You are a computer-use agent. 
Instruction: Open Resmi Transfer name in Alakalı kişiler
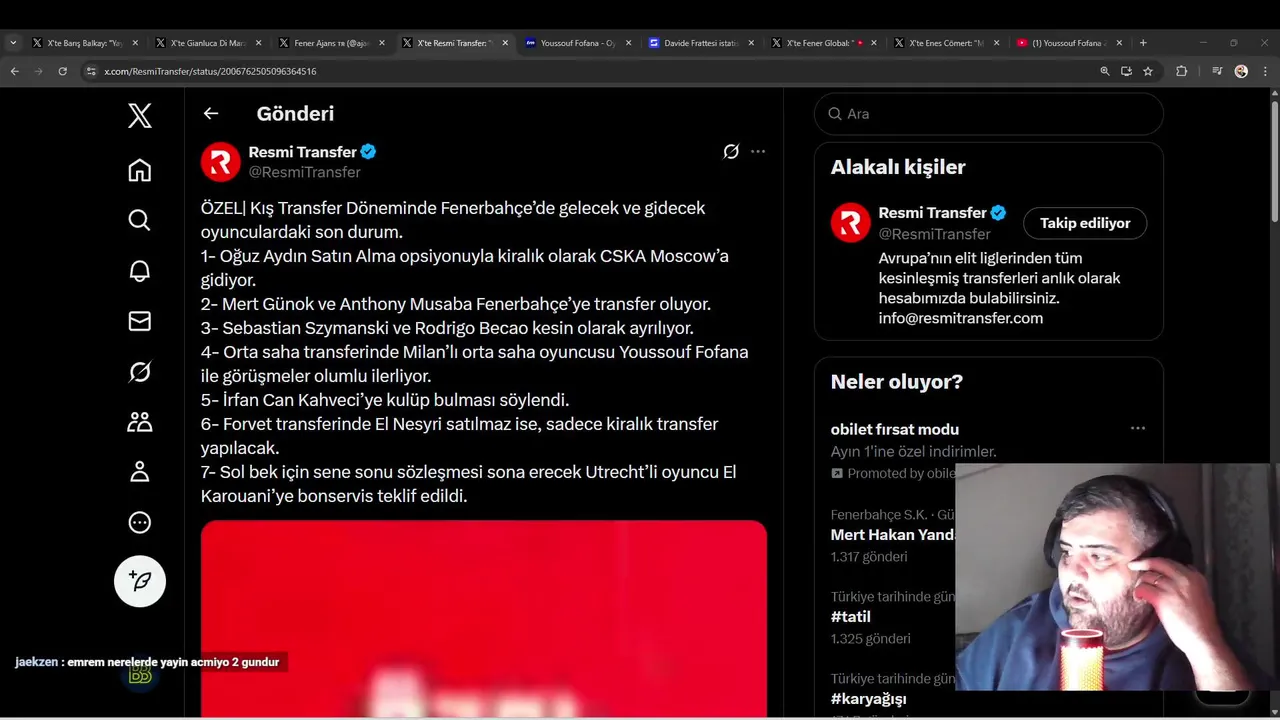coord(933,213)
